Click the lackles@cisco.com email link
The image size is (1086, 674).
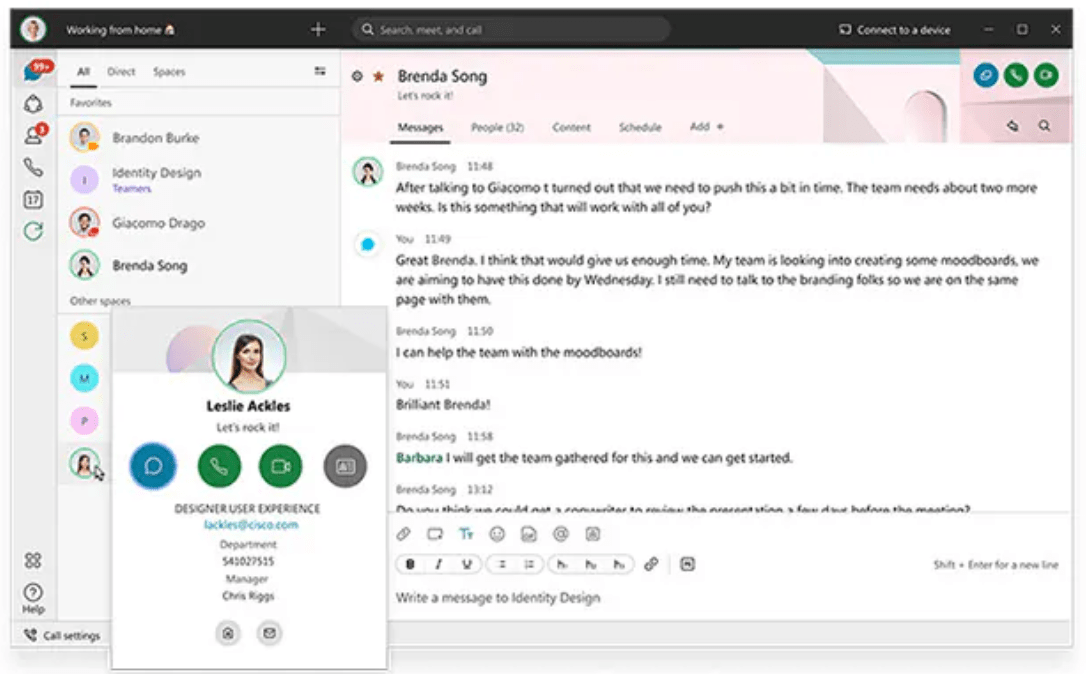pyautogui.click(x=251, y=525)
